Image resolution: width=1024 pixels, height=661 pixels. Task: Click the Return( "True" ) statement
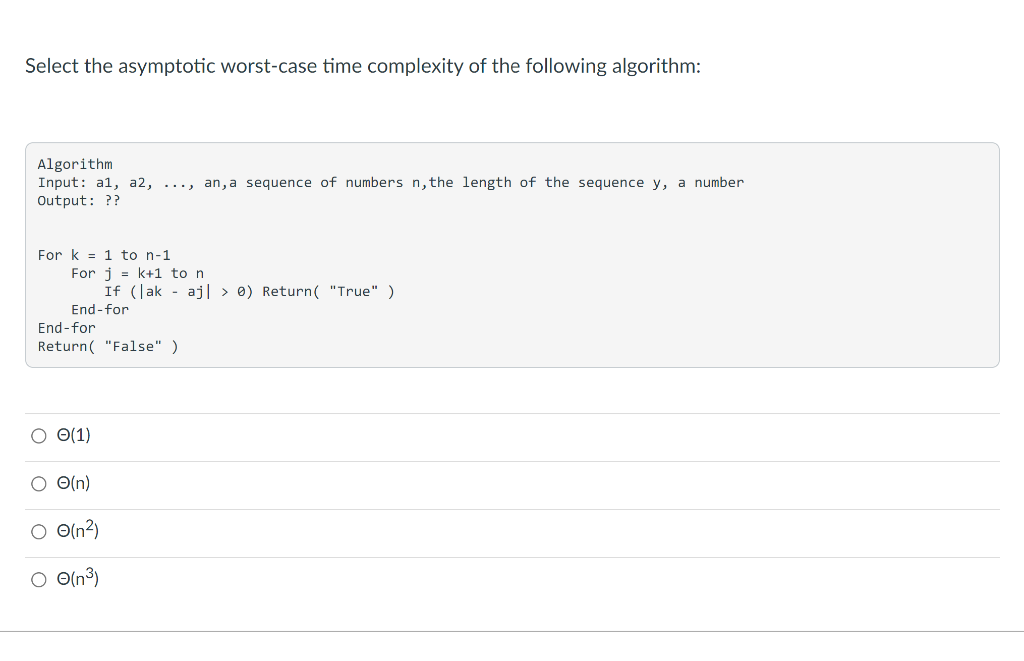(328, 291)
